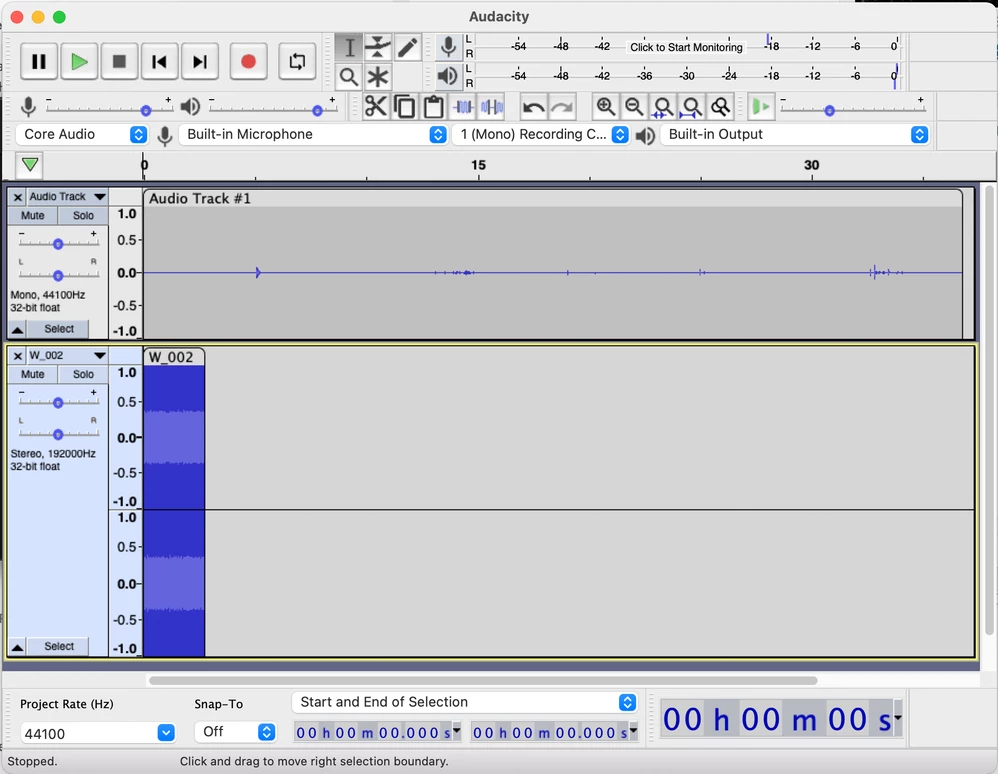Click the Pause button
The image size is (998, 774).
click(39, 62)
